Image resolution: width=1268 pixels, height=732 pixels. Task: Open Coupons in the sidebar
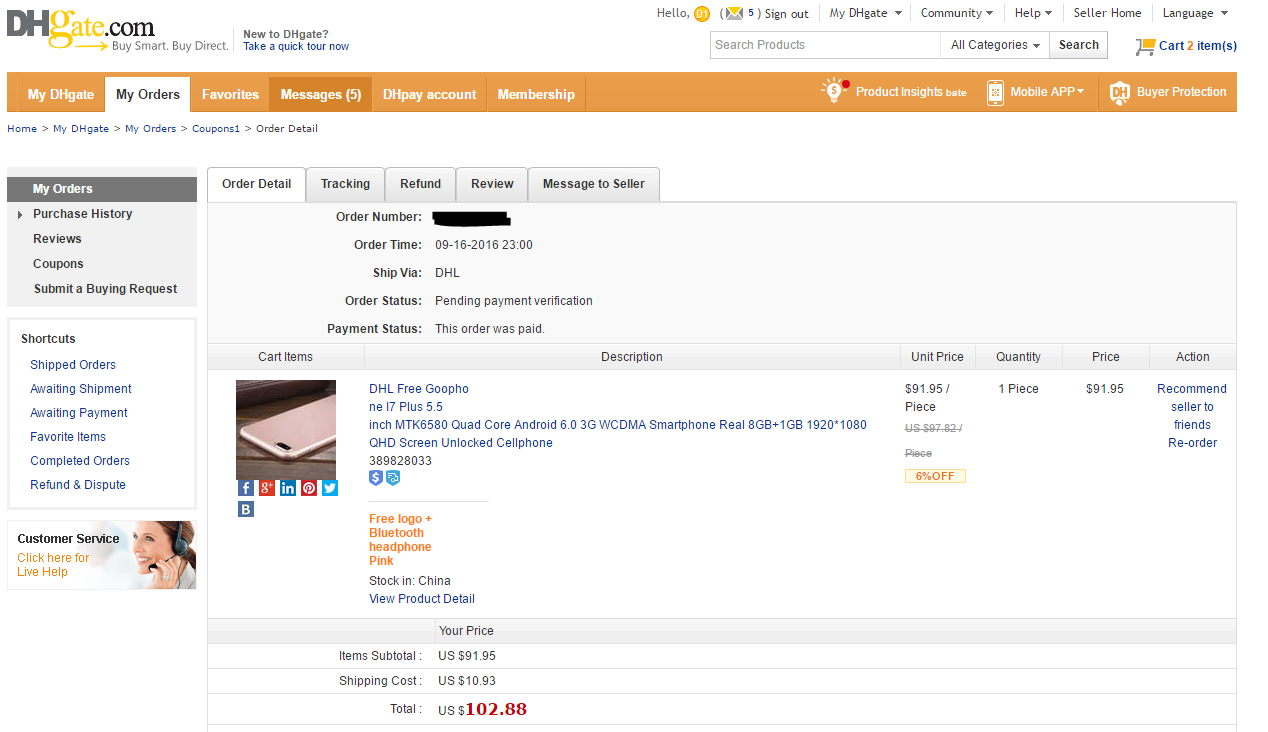(58, 264)
